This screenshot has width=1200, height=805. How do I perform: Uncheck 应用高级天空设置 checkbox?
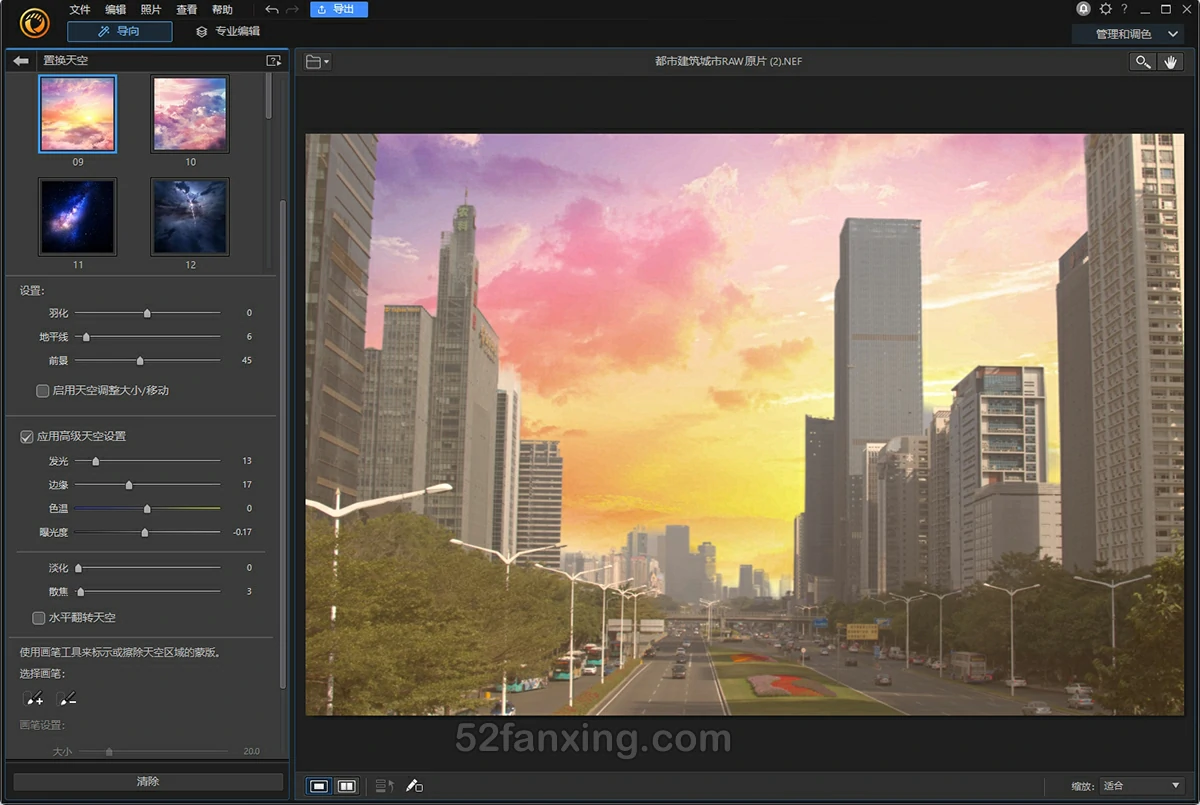point(27,437)
